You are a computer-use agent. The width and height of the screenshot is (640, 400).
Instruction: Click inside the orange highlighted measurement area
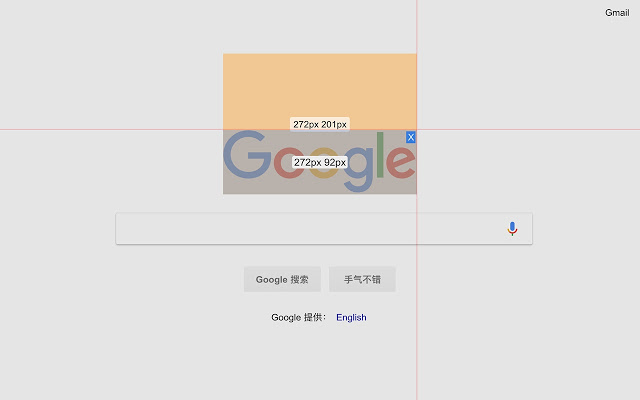pos(320,91)
